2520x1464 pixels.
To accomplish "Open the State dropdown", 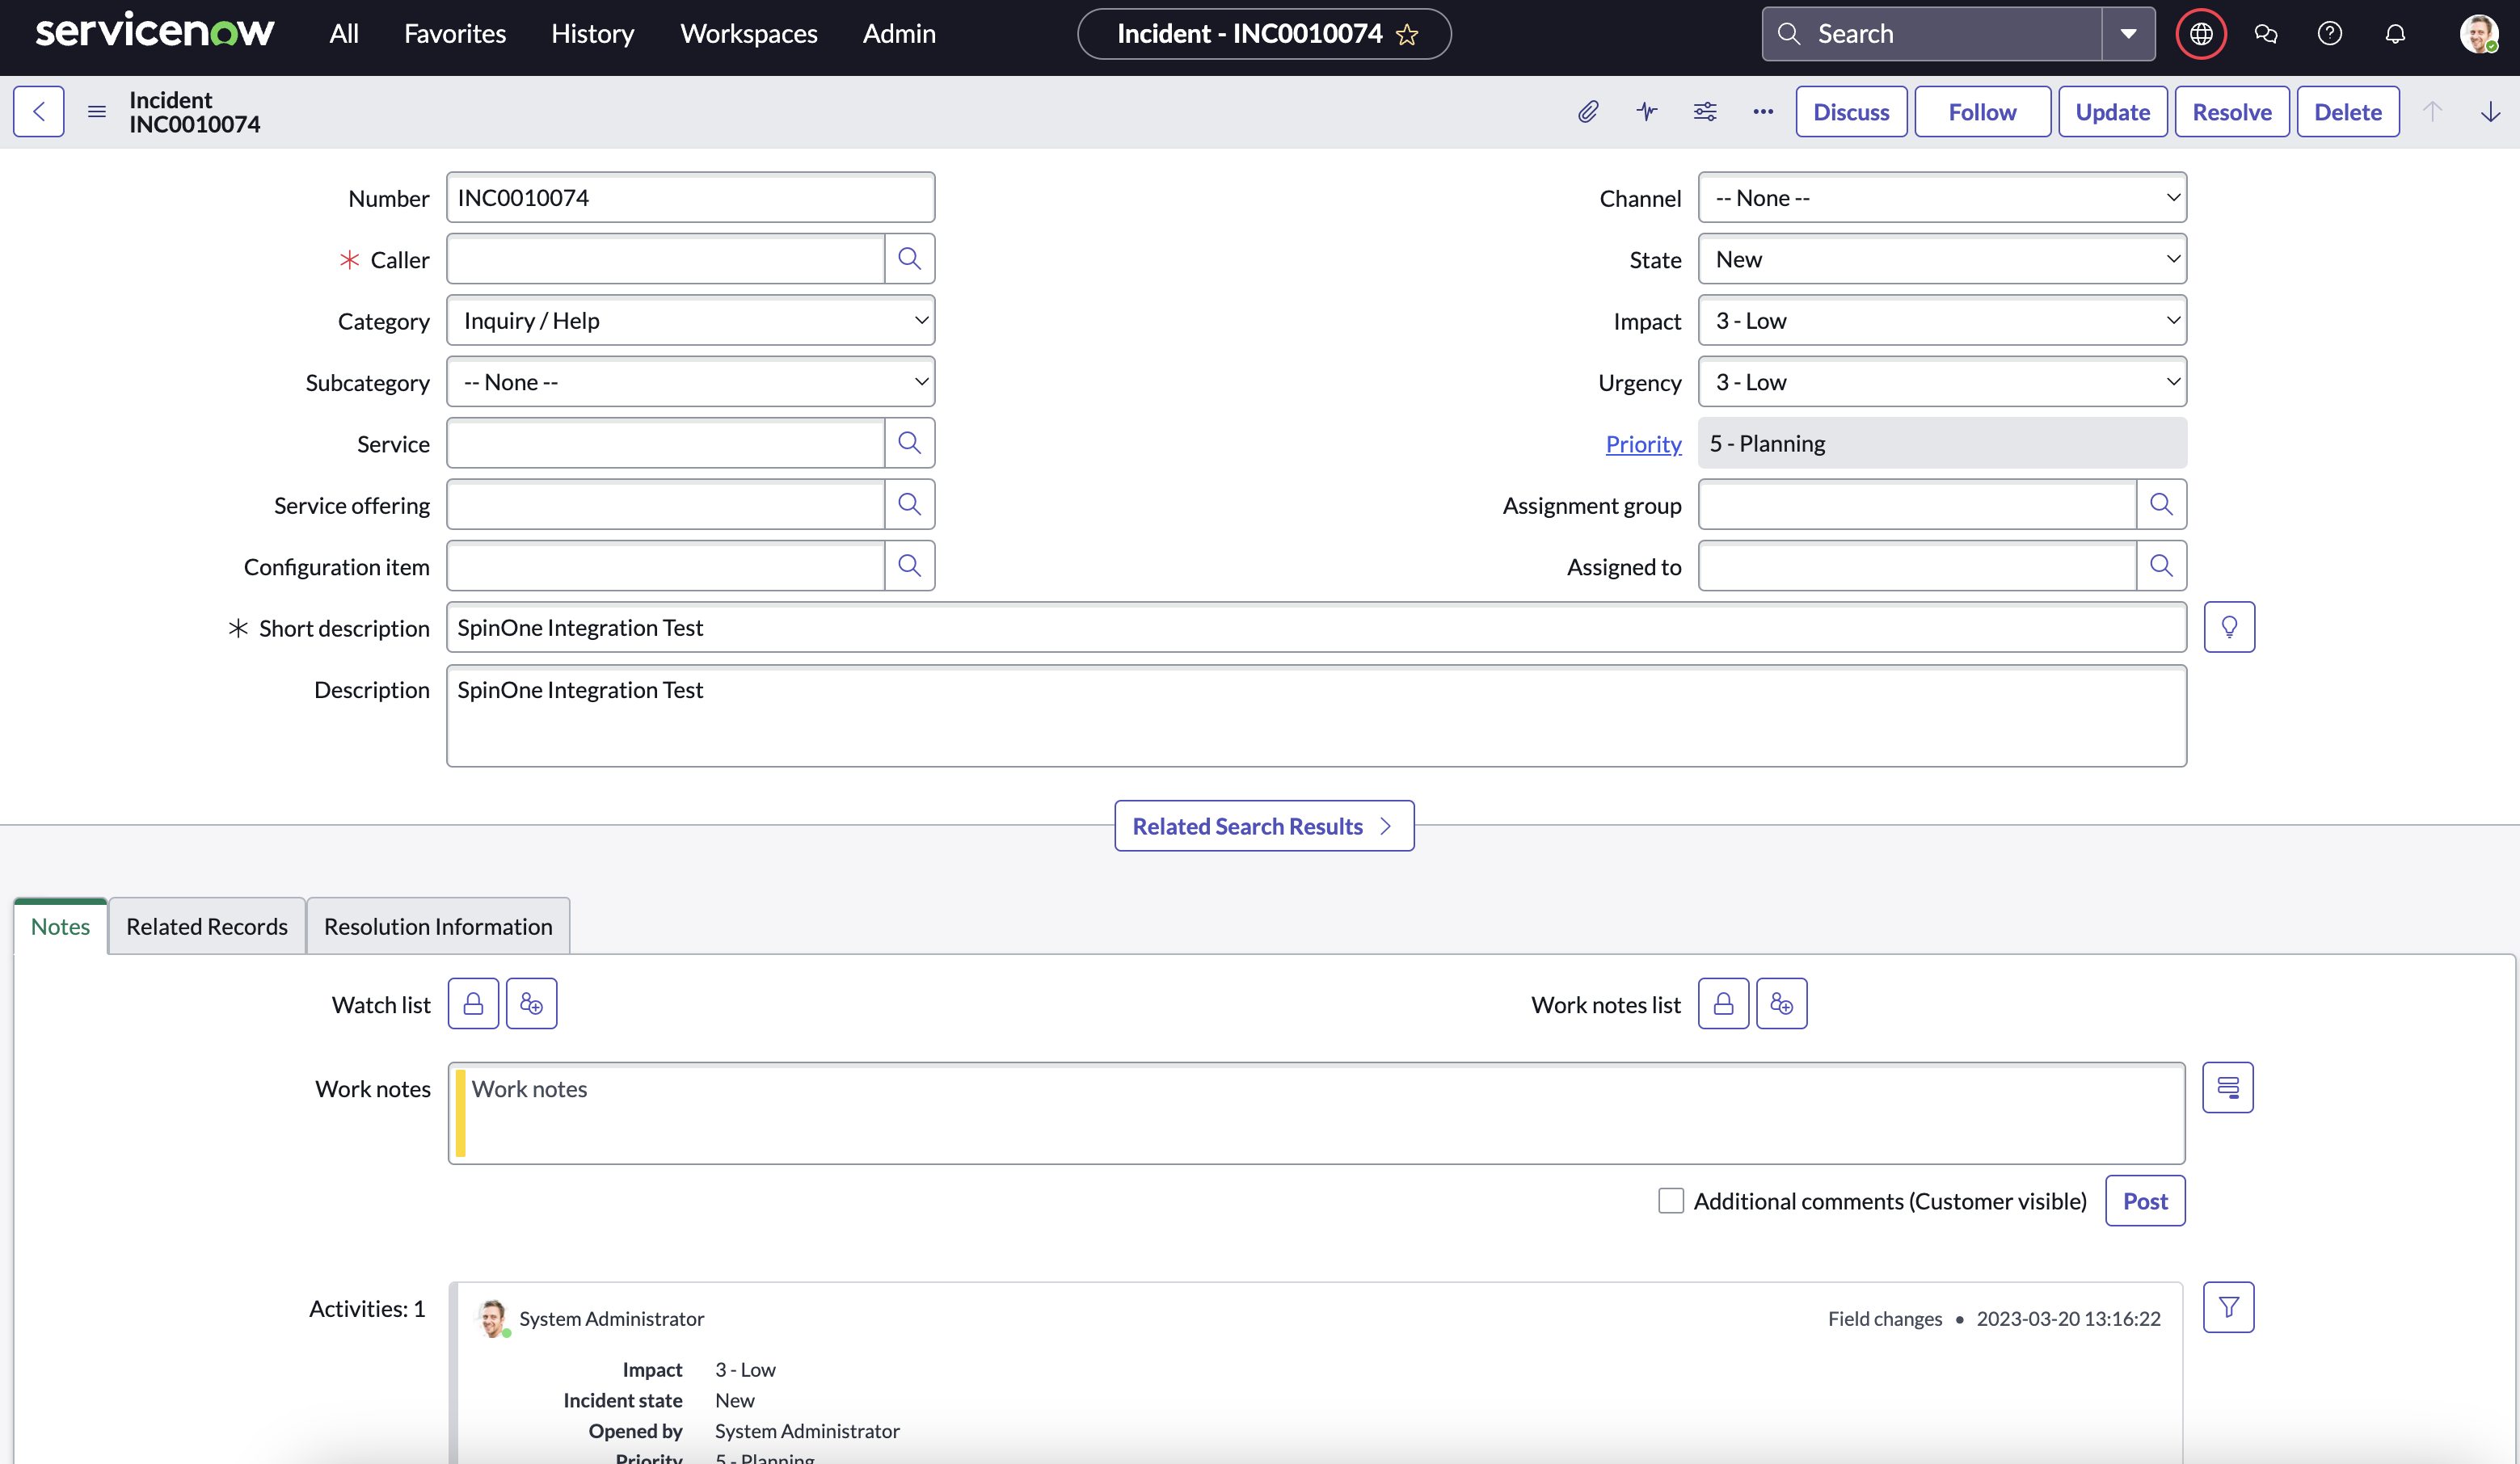I will tap(1942, 259).
